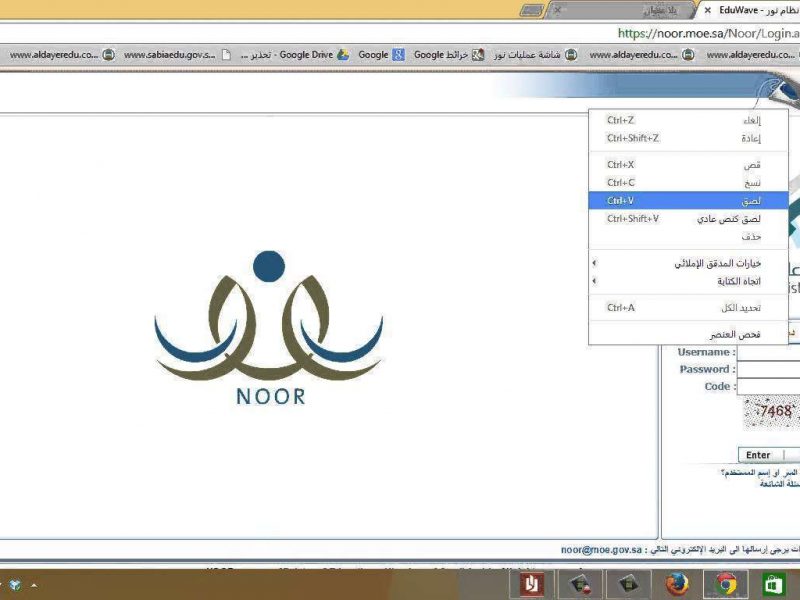
Task: Open the dark cube taskbar icon with red badge
Action: click(580, 584)
